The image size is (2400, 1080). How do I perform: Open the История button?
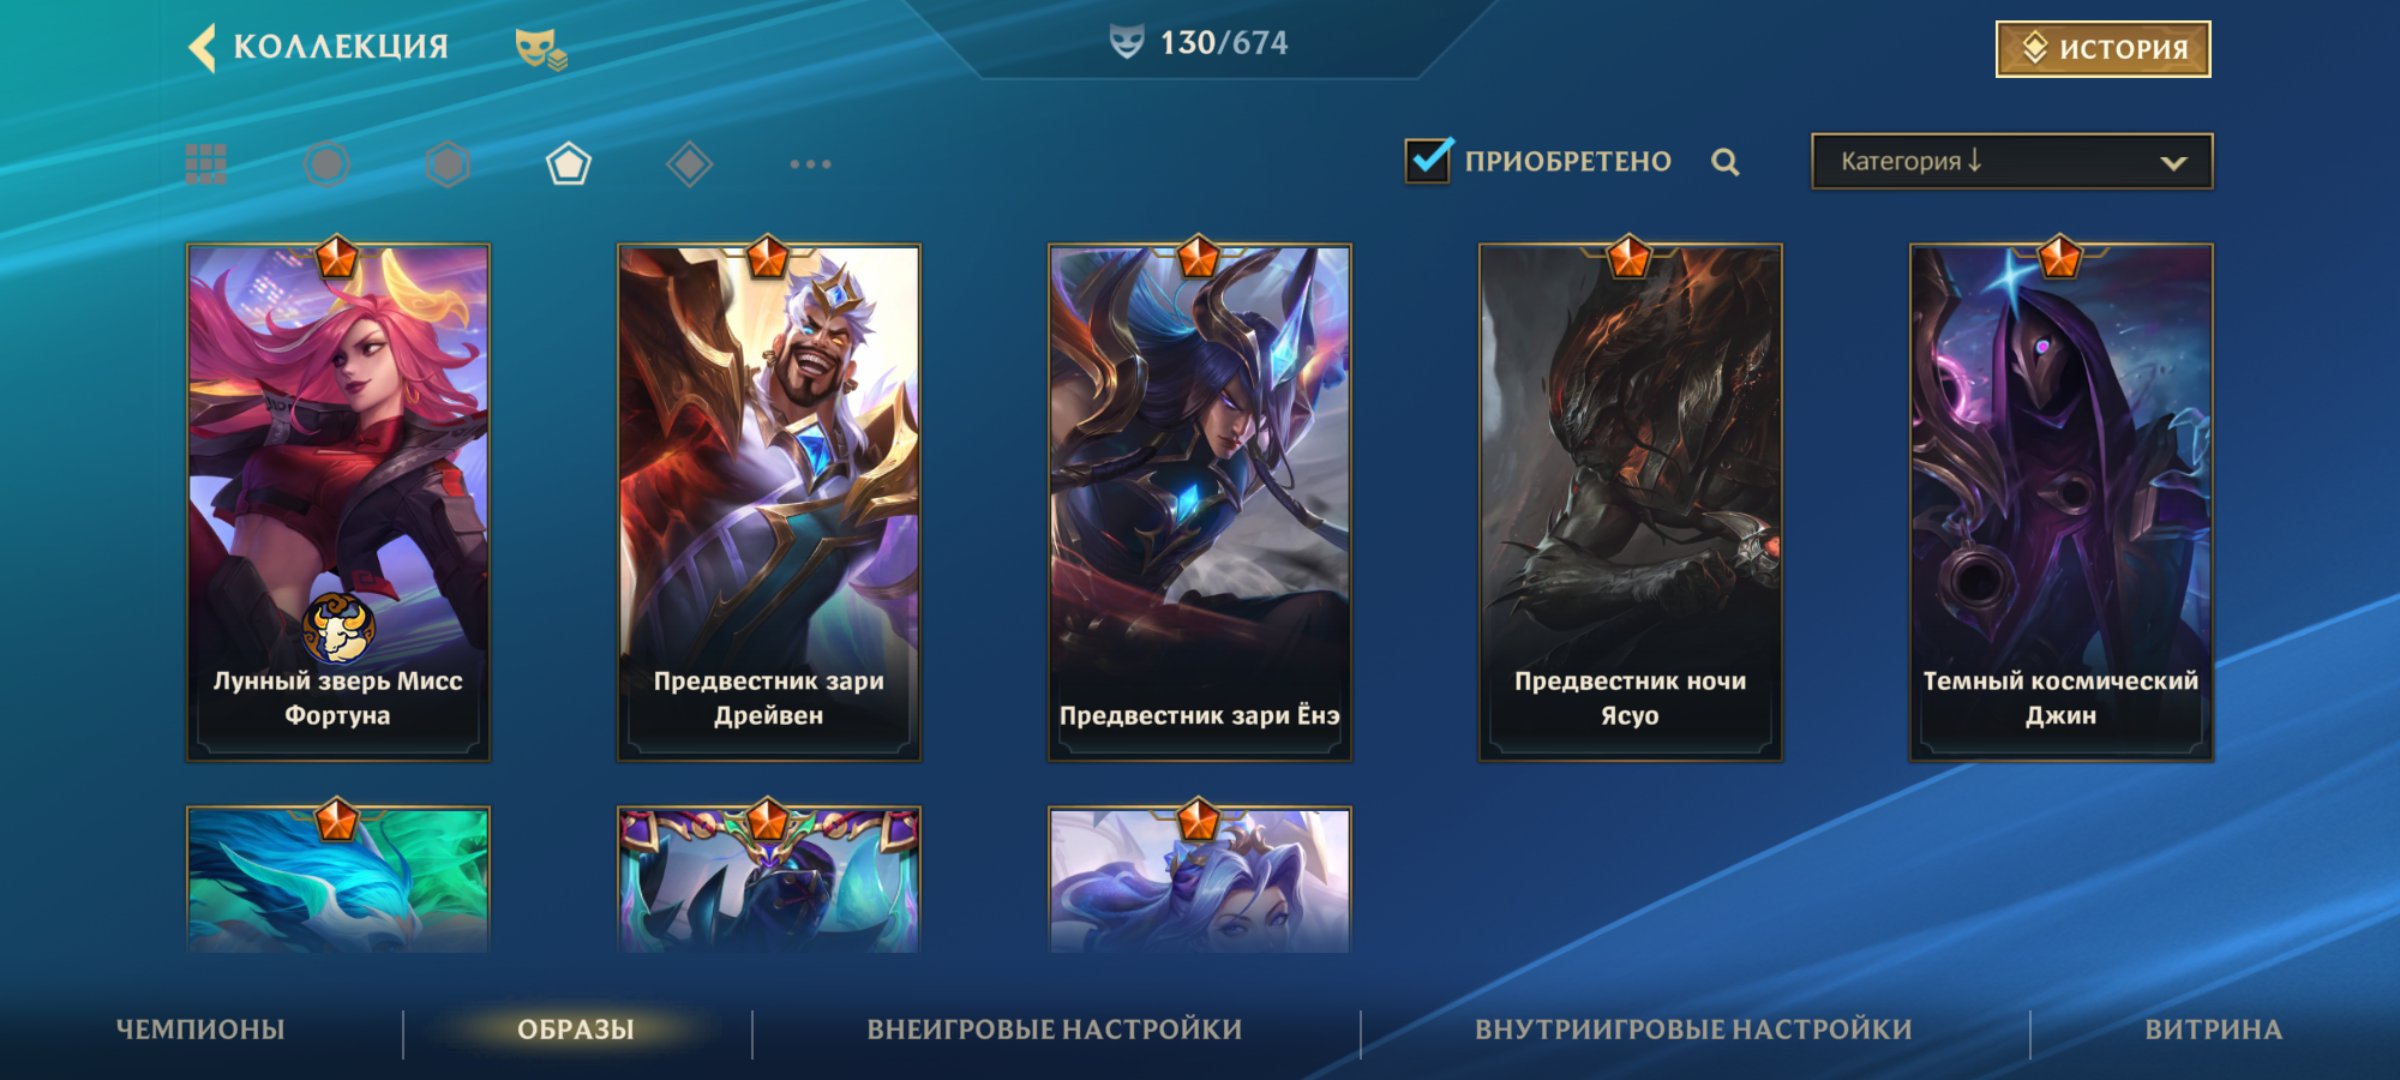click(2103, 49)
